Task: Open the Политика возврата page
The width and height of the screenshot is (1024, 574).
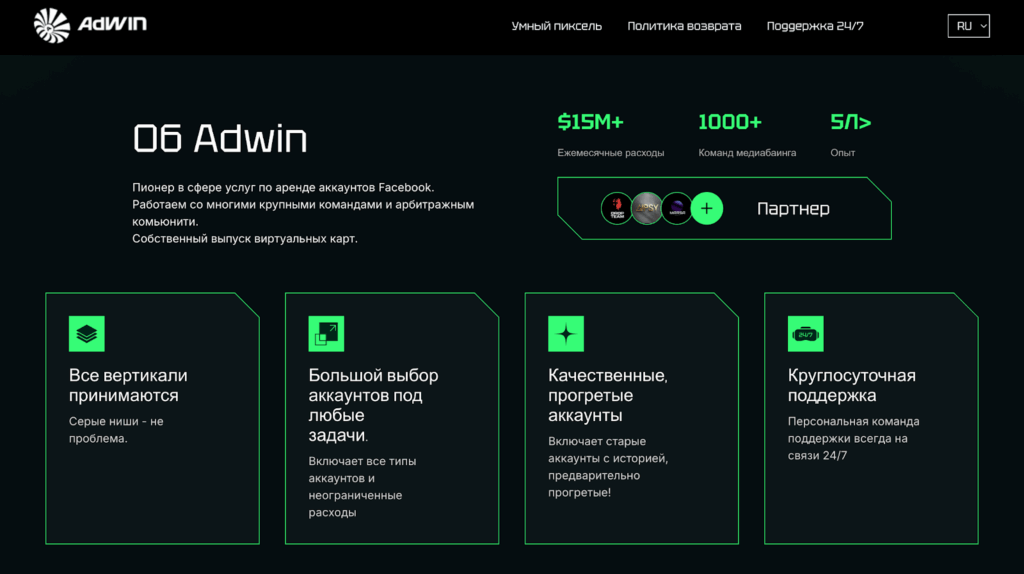Action: tap(684, 26)
